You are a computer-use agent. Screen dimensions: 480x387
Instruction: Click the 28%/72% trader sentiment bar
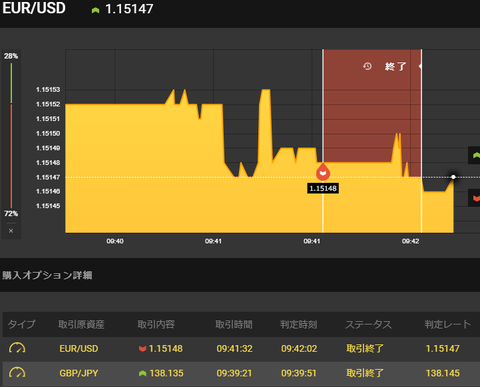11,135
